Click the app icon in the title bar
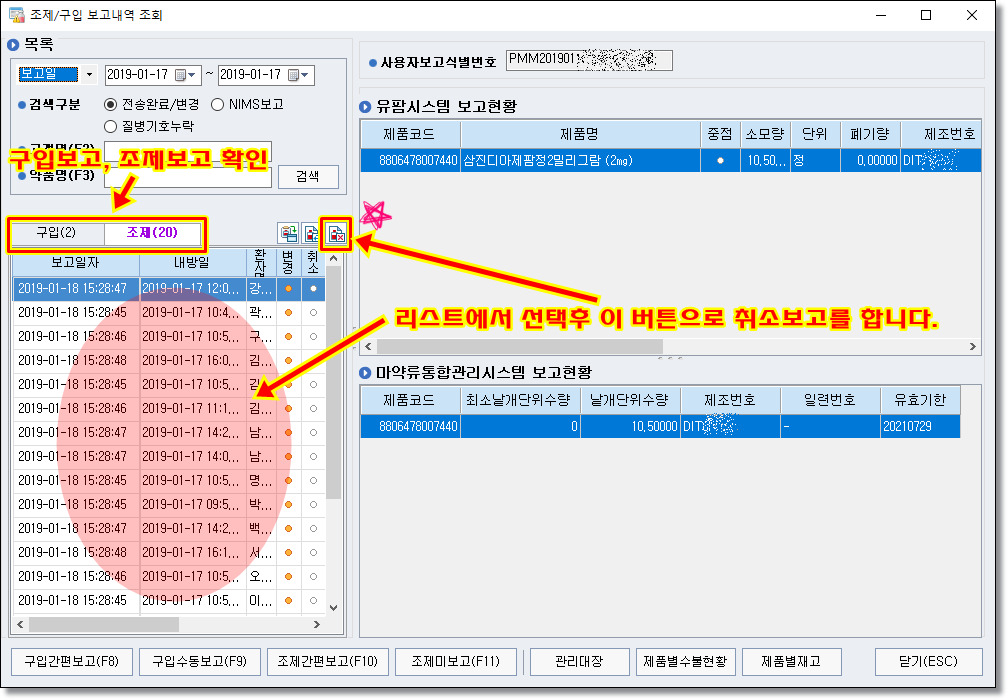 [x=17, y=15]
